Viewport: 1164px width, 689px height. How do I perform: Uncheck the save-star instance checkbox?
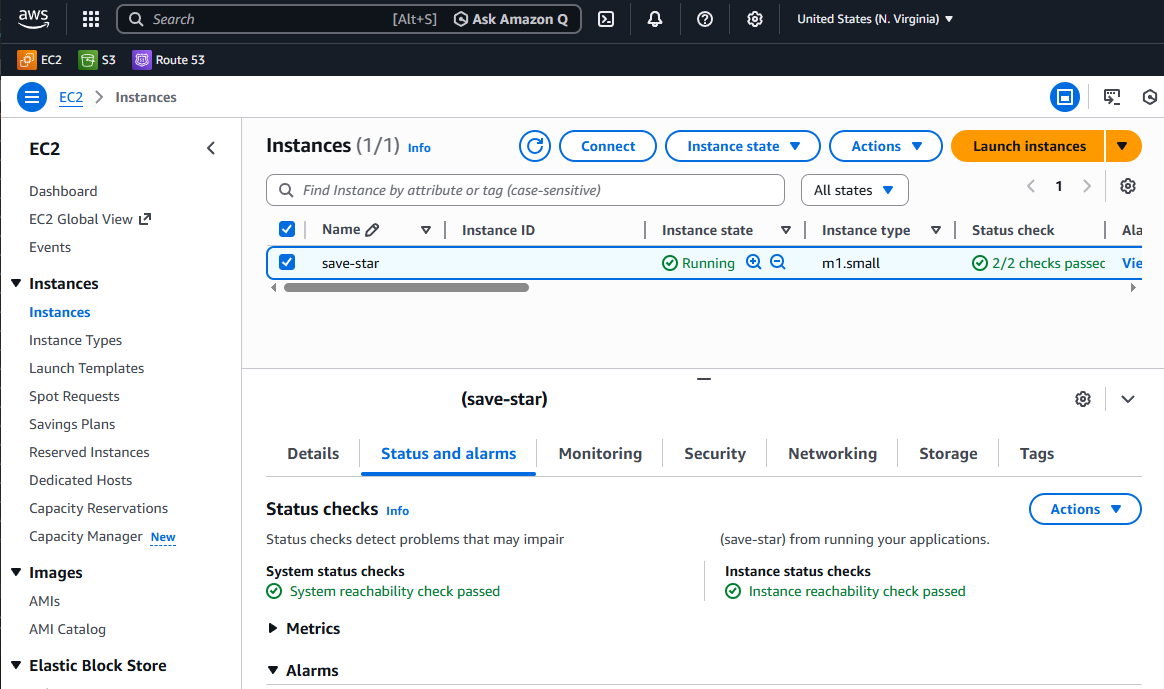(x=287, y=262)
